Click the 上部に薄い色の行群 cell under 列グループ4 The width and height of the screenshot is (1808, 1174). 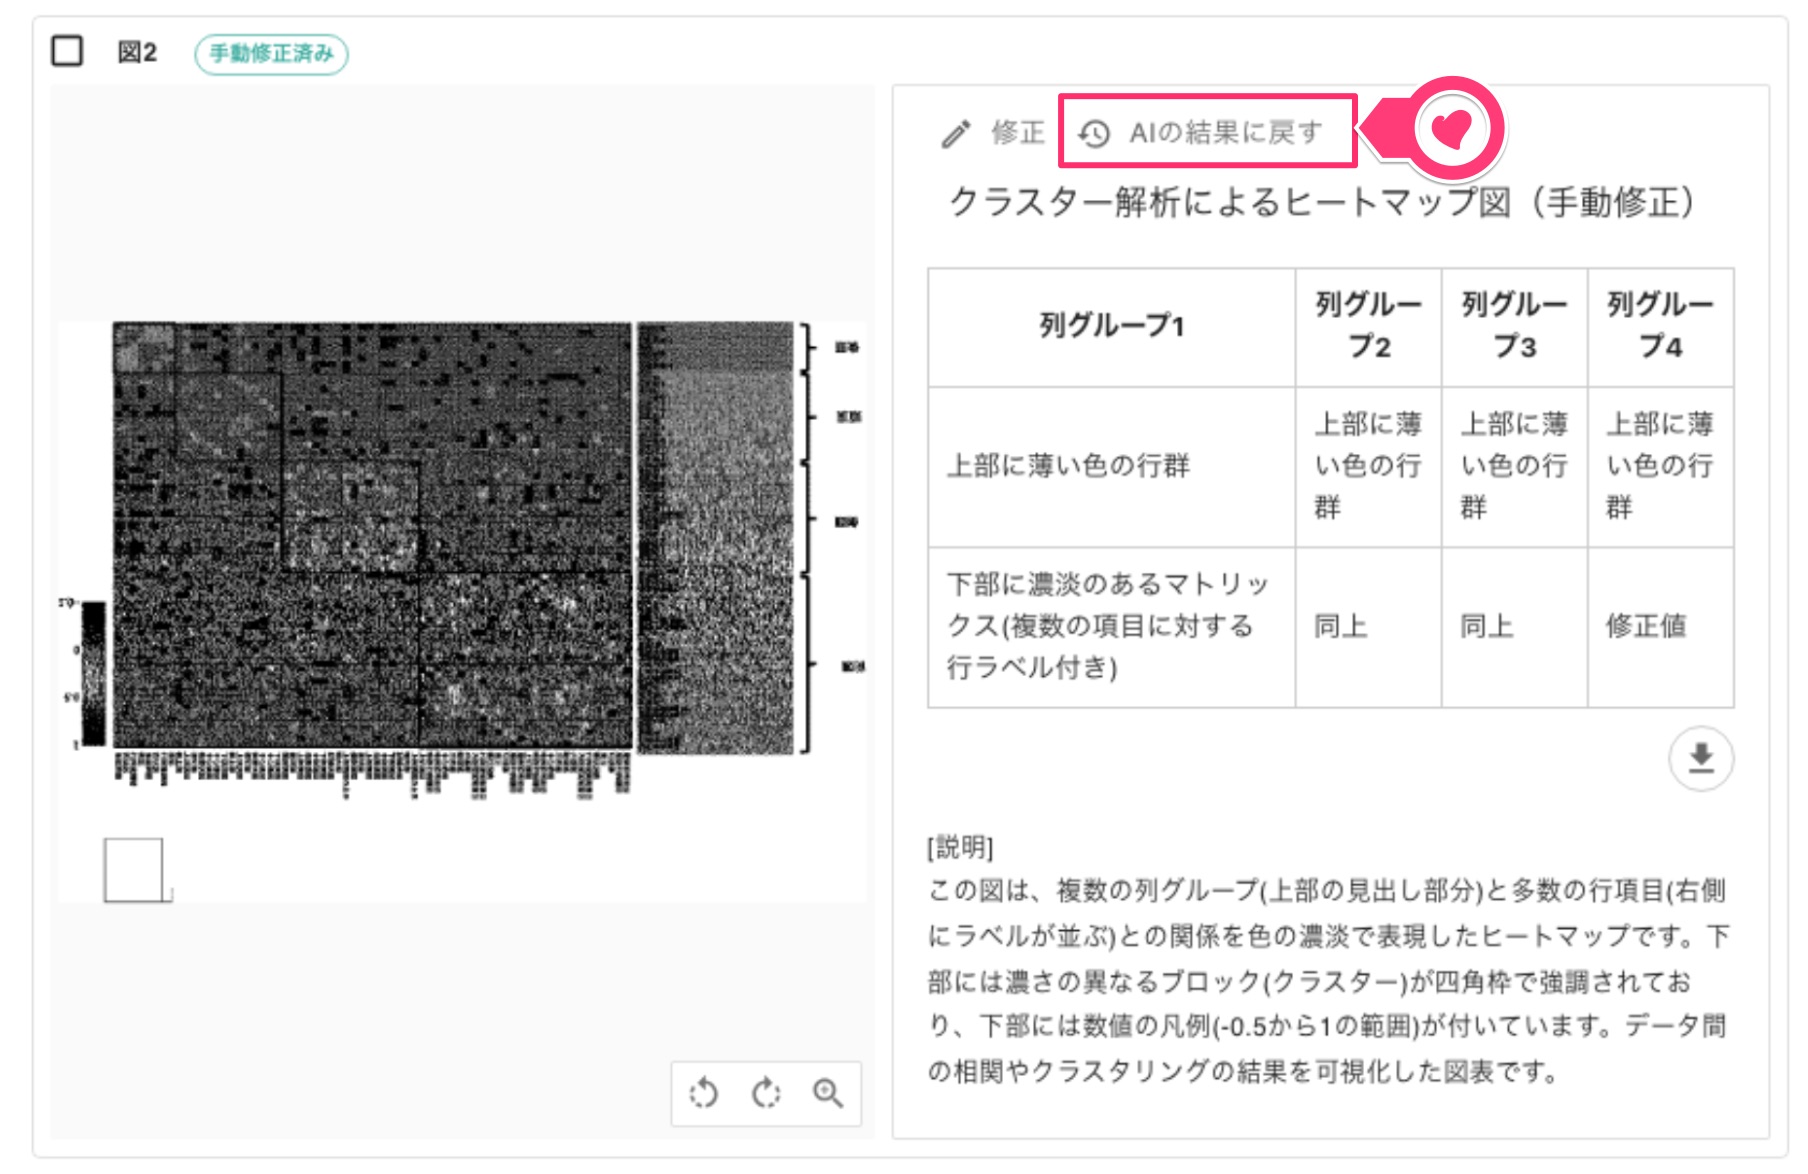click(x=1660, y=466)
